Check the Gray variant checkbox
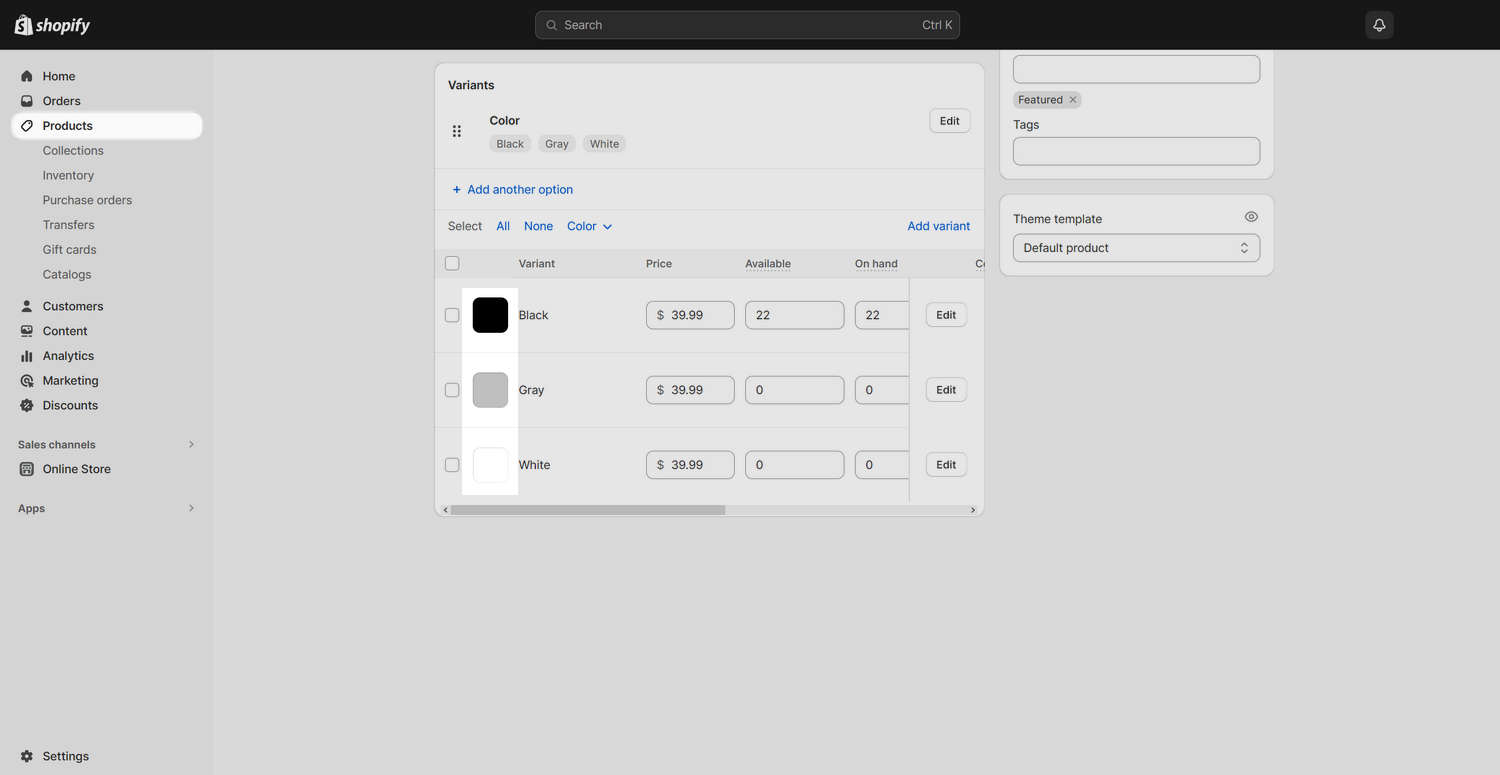 coord(452,390)
